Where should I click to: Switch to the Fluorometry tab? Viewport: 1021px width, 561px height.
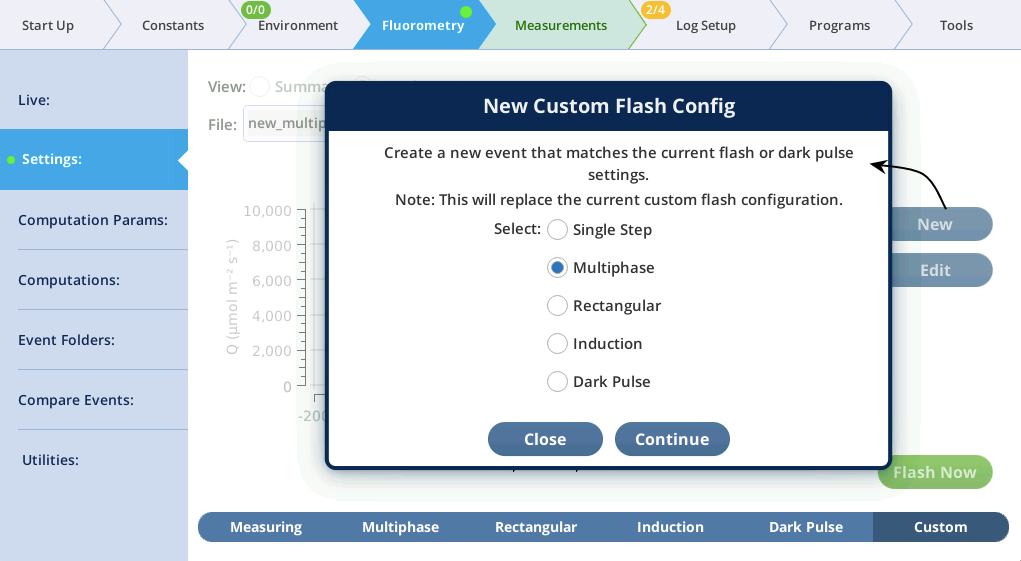(x=423, y=25)
